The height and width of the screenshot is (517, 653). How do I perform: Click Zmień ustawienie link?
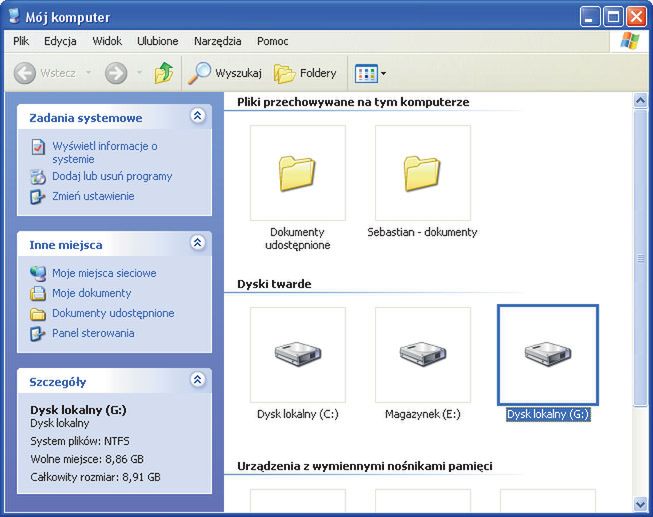[93, 196]
